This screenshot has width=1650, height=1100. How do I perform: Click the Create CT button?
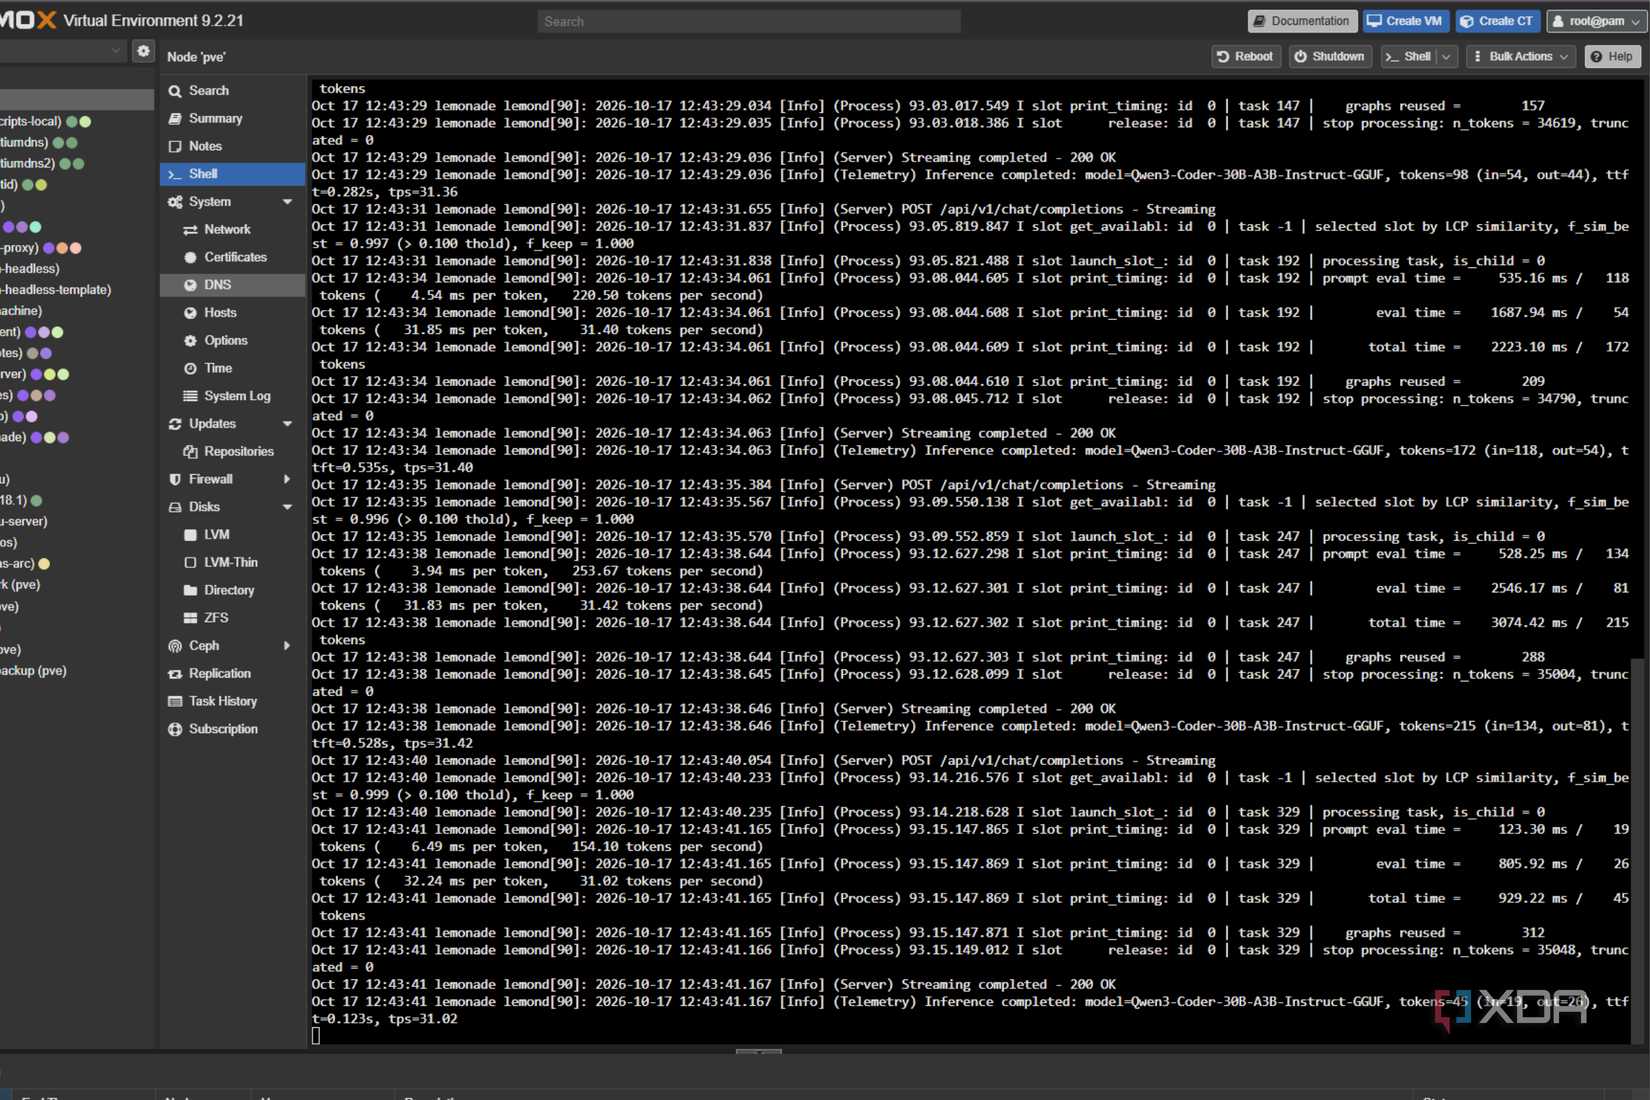point(1496,21)
